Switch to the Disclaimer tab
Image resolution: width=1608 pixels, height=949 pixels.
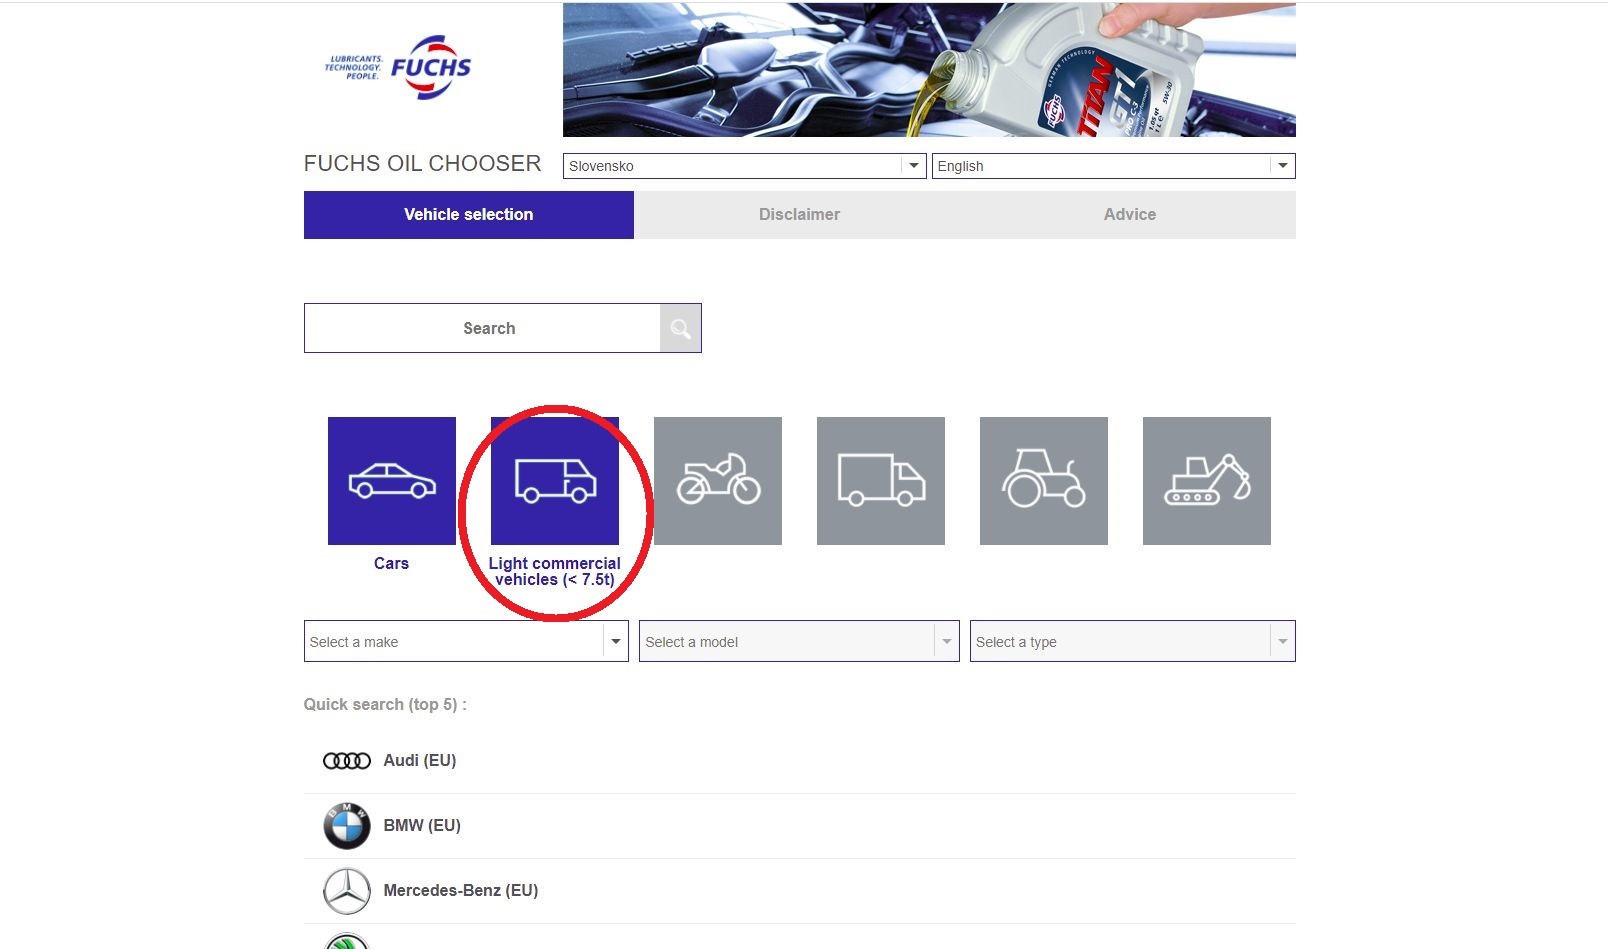click(799, 215)
